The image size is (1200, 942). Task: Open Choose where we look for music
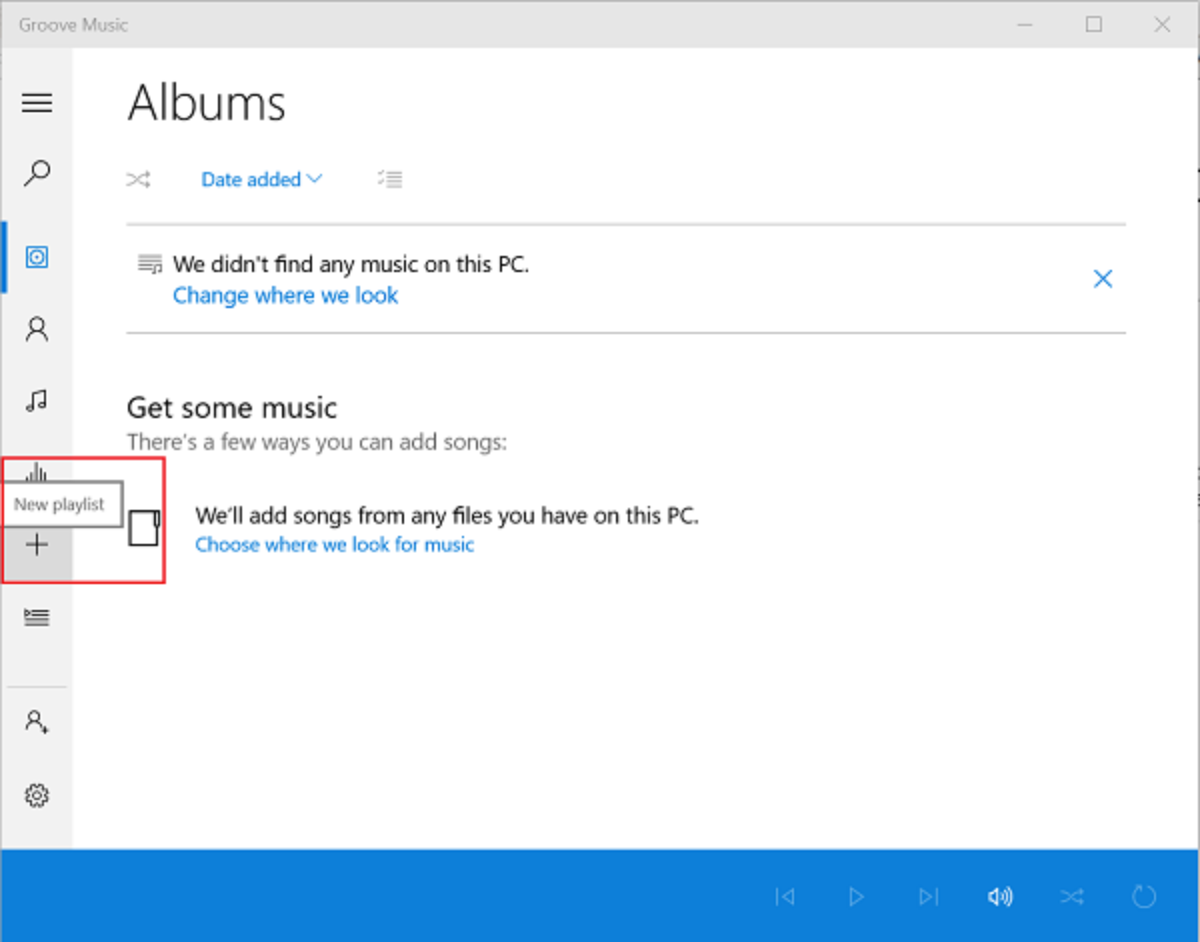[x=335, y=545]
